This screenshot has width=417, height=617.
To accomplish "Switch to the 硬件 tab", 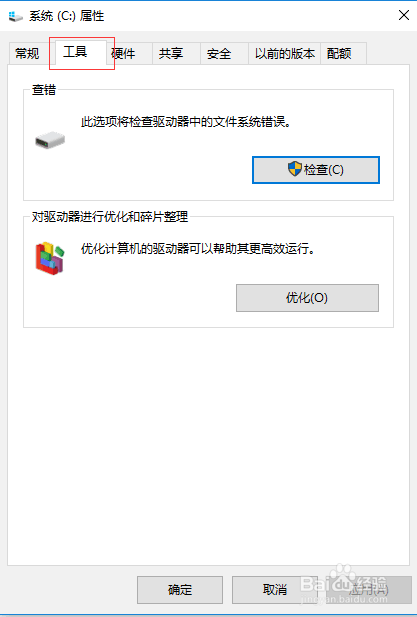I will pyautogui.click(x=128, y=54).
